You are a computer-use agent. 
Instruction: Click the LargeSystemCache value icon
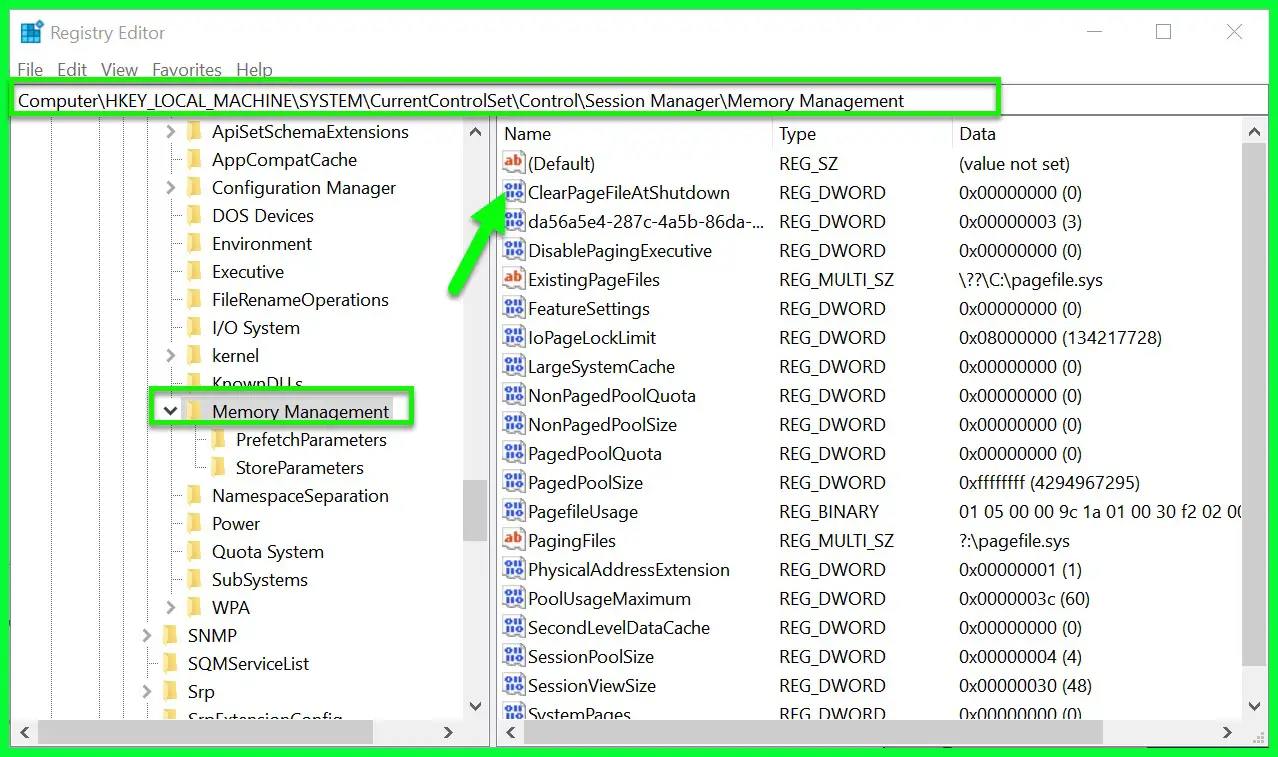(514, 367)
